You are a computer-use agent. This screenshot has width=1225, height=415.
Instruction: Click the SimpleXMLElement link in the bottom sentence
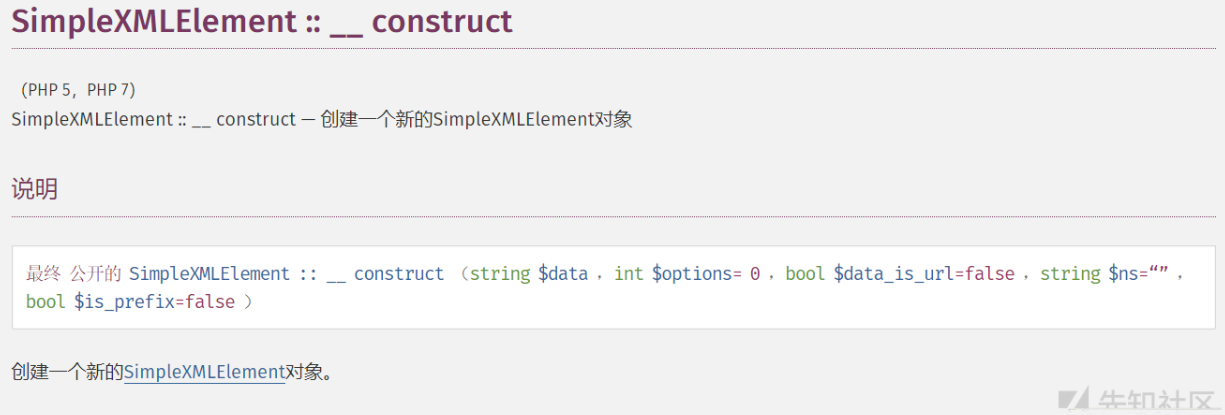pos(204,372)
